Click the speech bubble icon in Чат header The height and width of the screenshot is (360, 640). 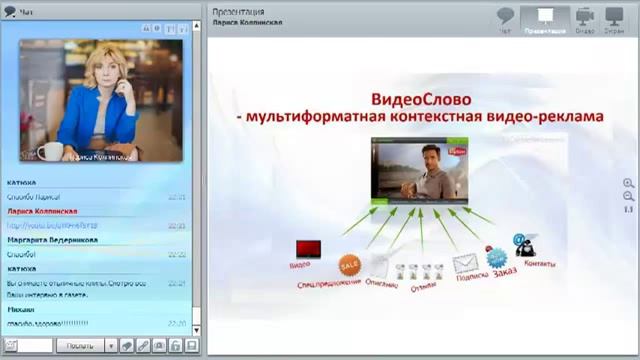click(10, 11)
